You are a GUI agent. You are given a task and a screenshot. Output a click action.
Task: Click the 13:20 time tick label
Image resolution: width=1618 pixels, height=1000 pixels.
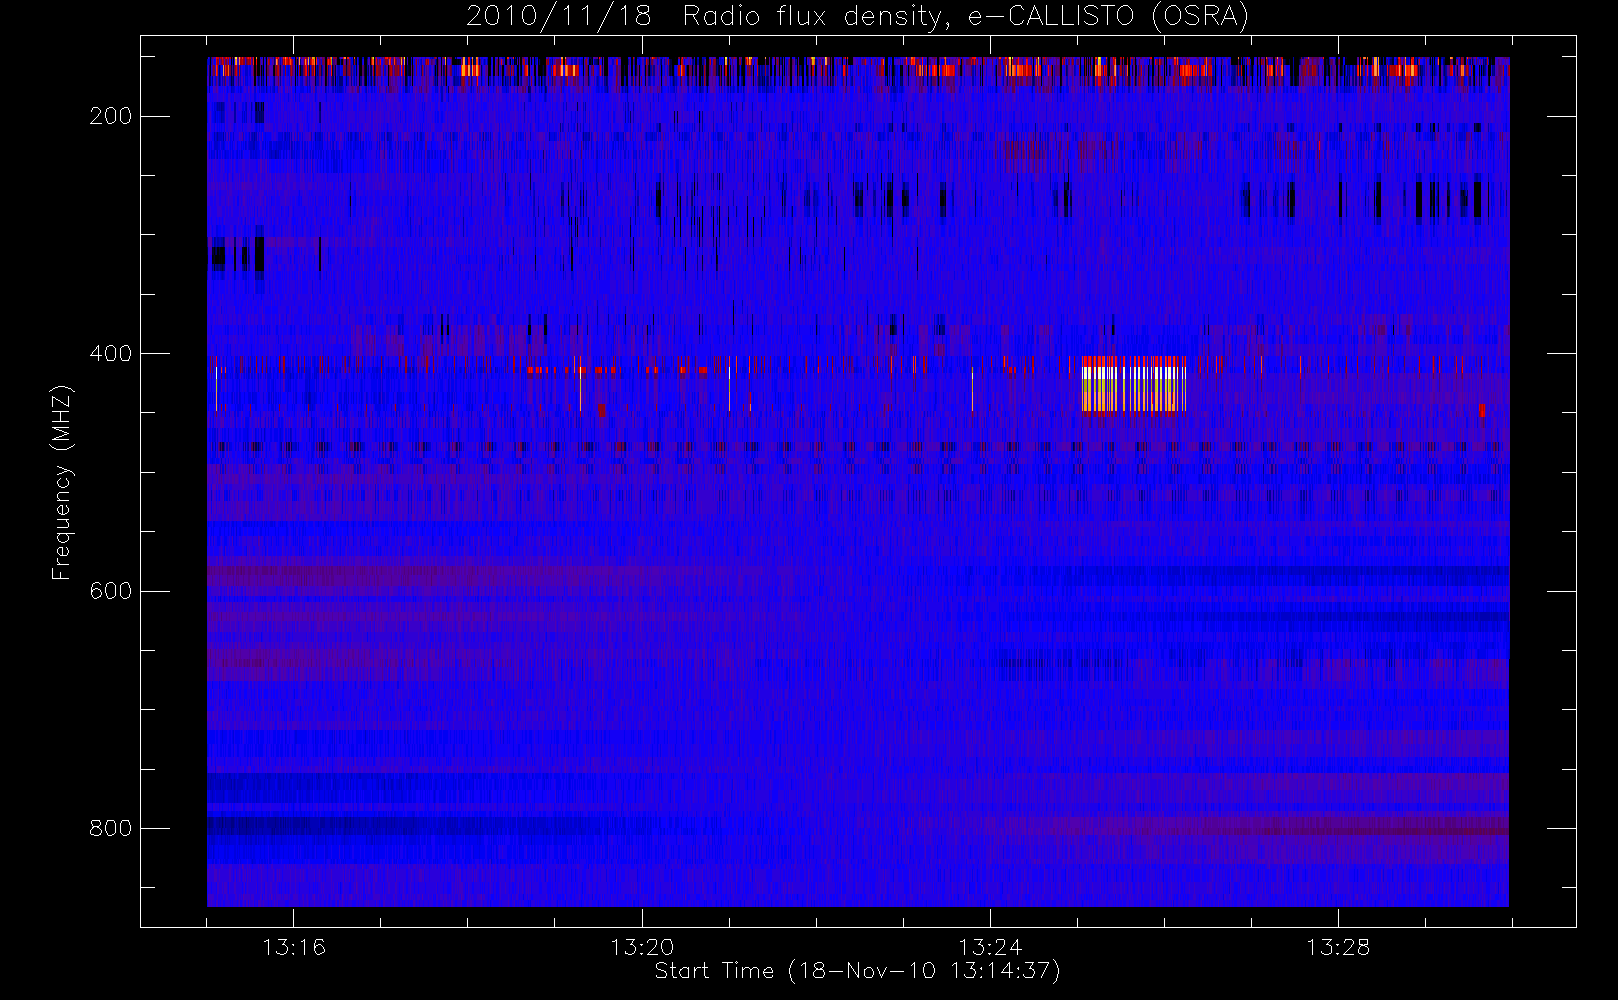click(x=642, y=946)
